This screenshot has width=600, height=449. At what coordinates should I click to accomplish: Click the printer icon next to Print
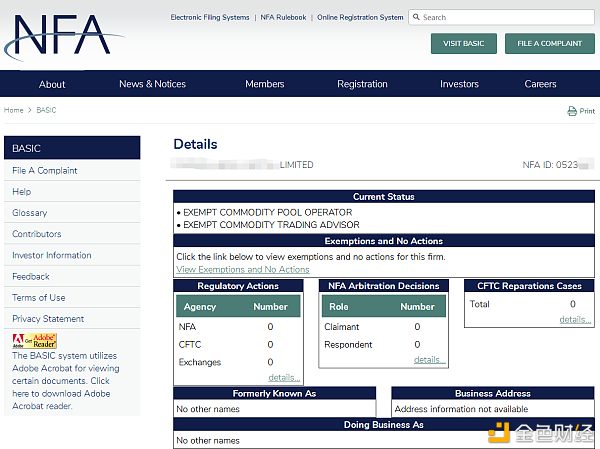(572, 111)
